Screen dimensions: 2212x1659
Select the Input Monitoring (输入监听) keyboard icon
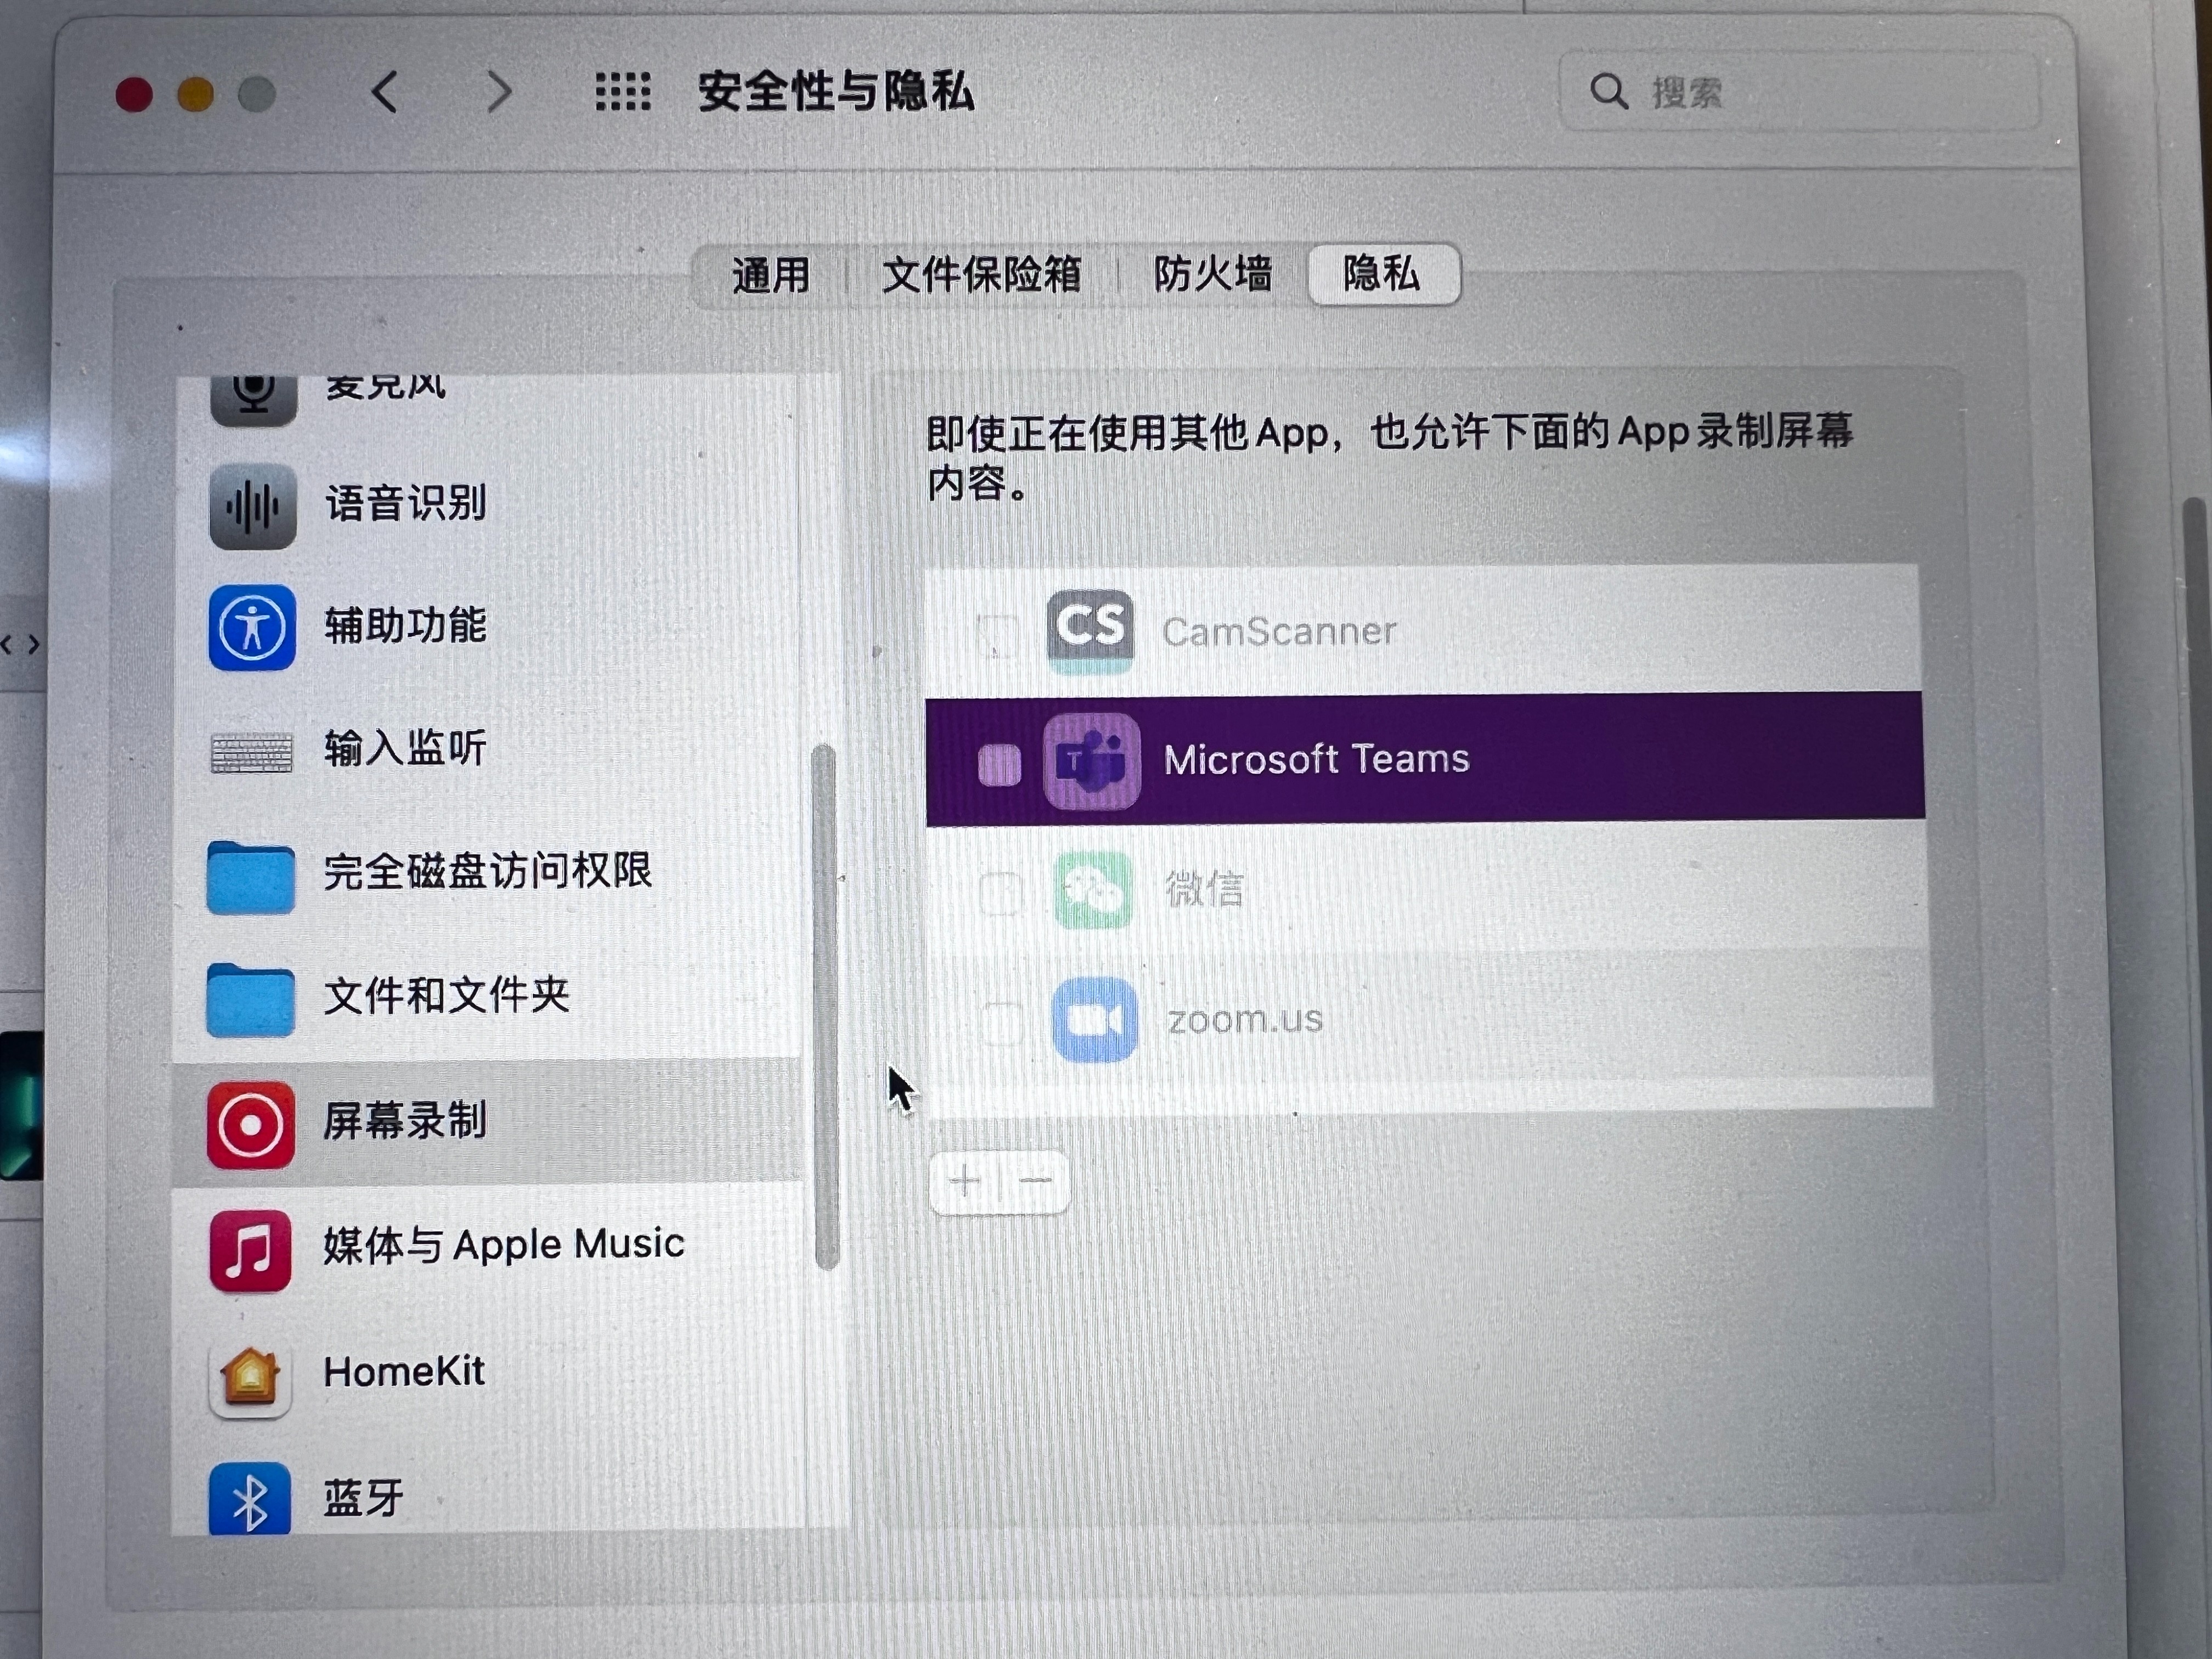click(x=251, y=752)
